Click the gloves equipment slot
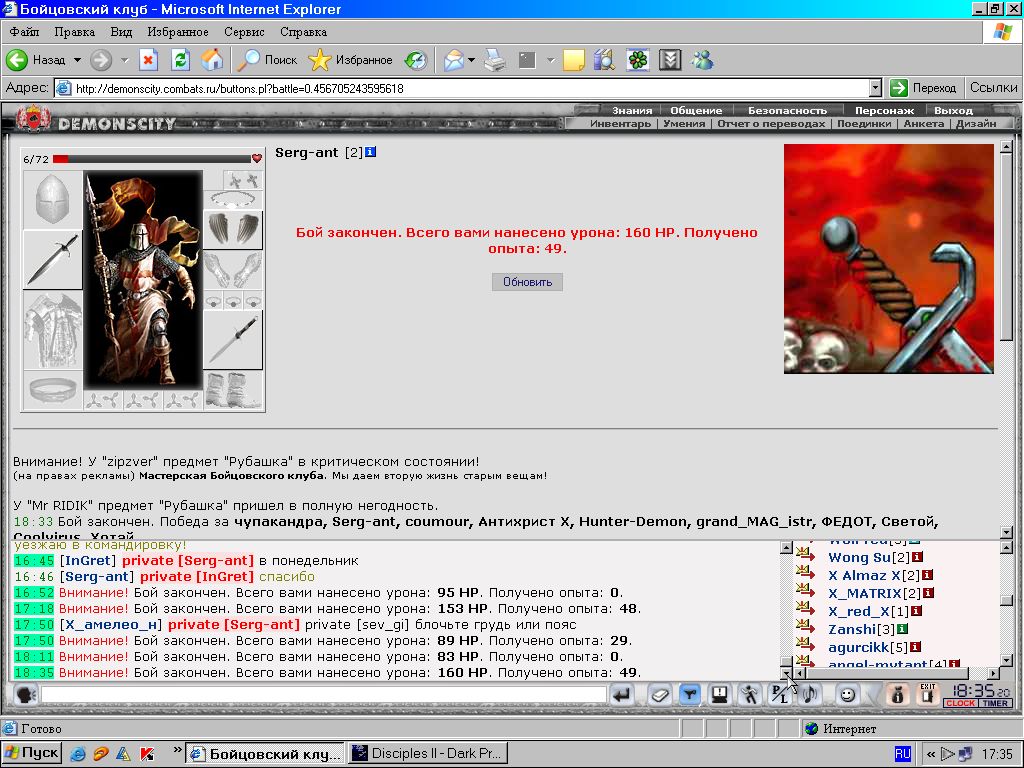 click(233, 270)
